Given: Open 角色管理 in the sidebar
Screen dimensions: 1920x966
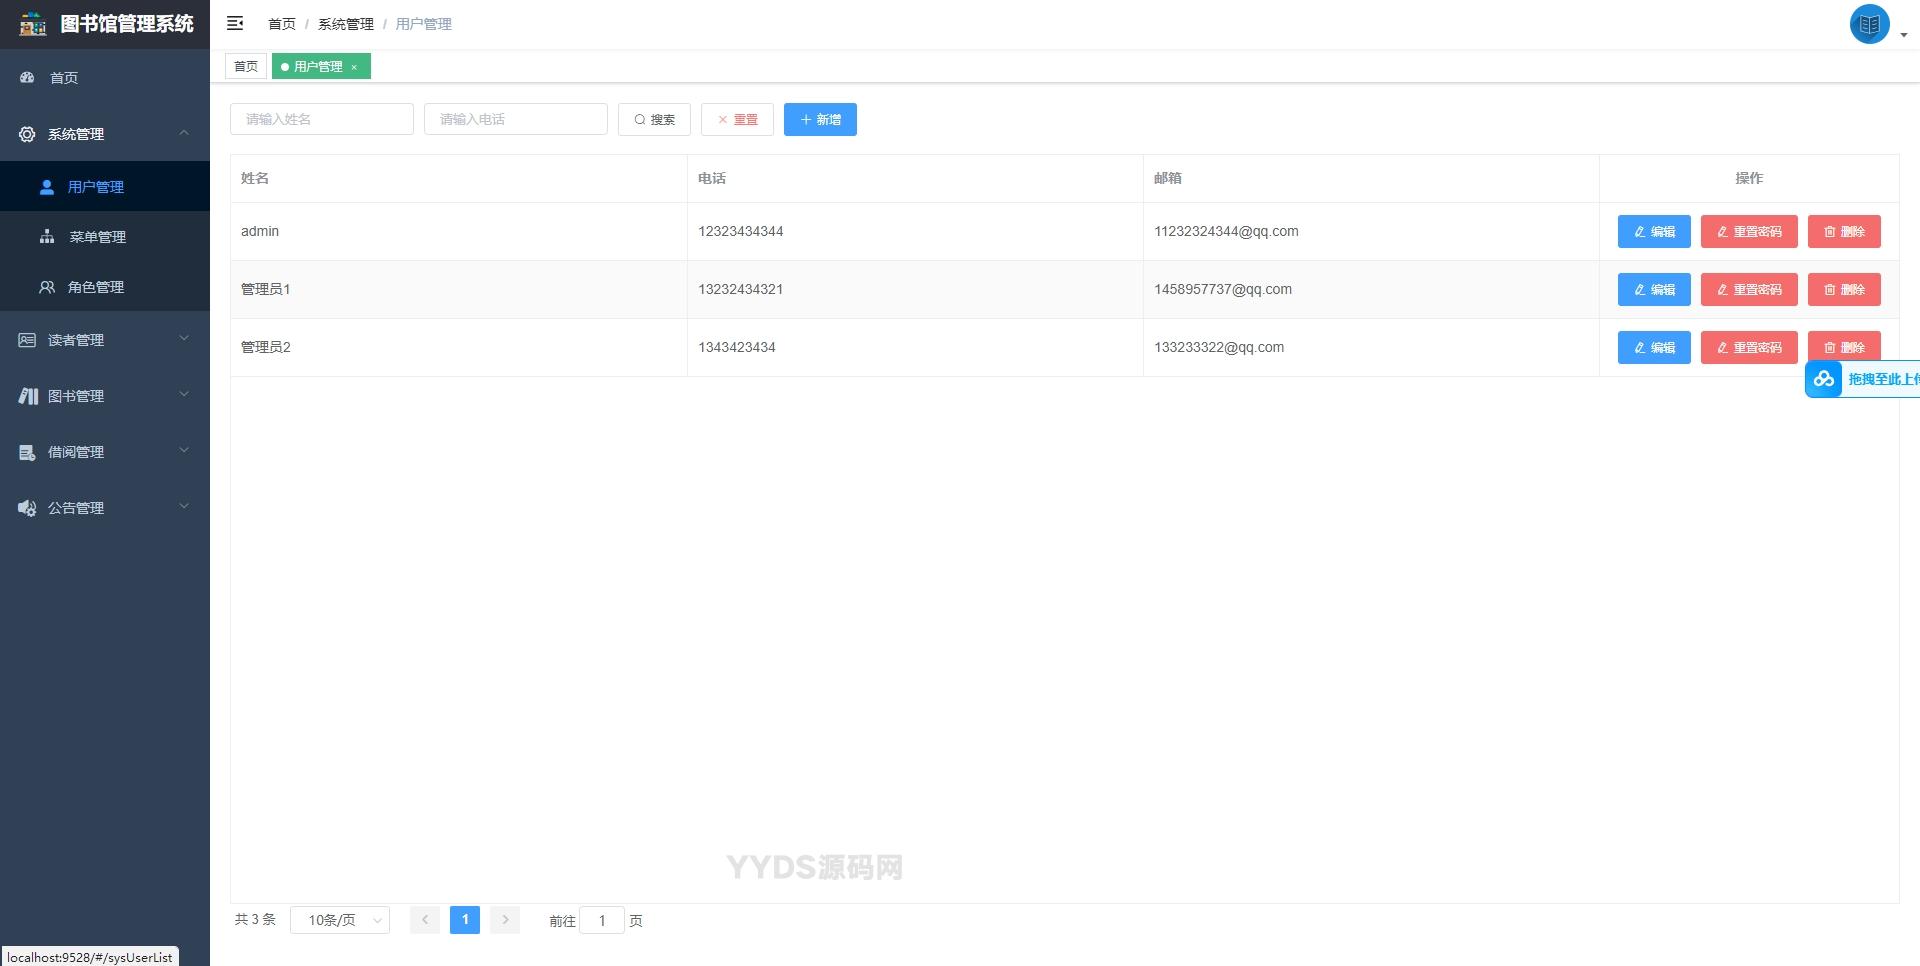Looking at the screenshot, I should (x=96, y=287).
